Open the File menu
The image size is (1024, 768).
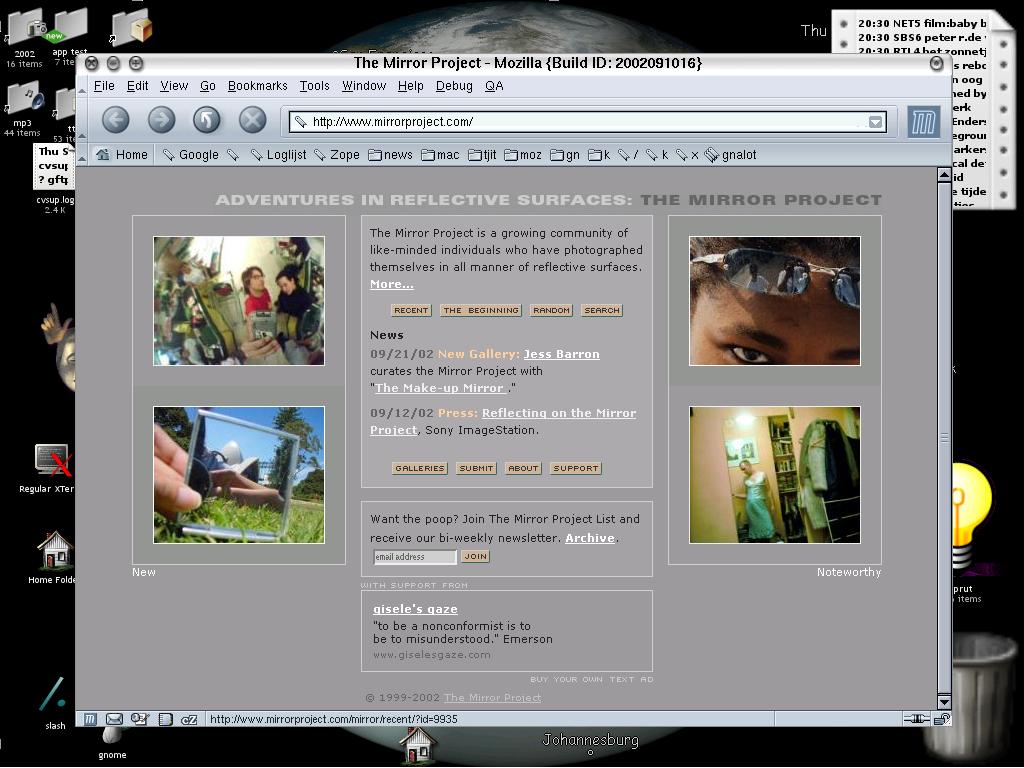[104, 86]
